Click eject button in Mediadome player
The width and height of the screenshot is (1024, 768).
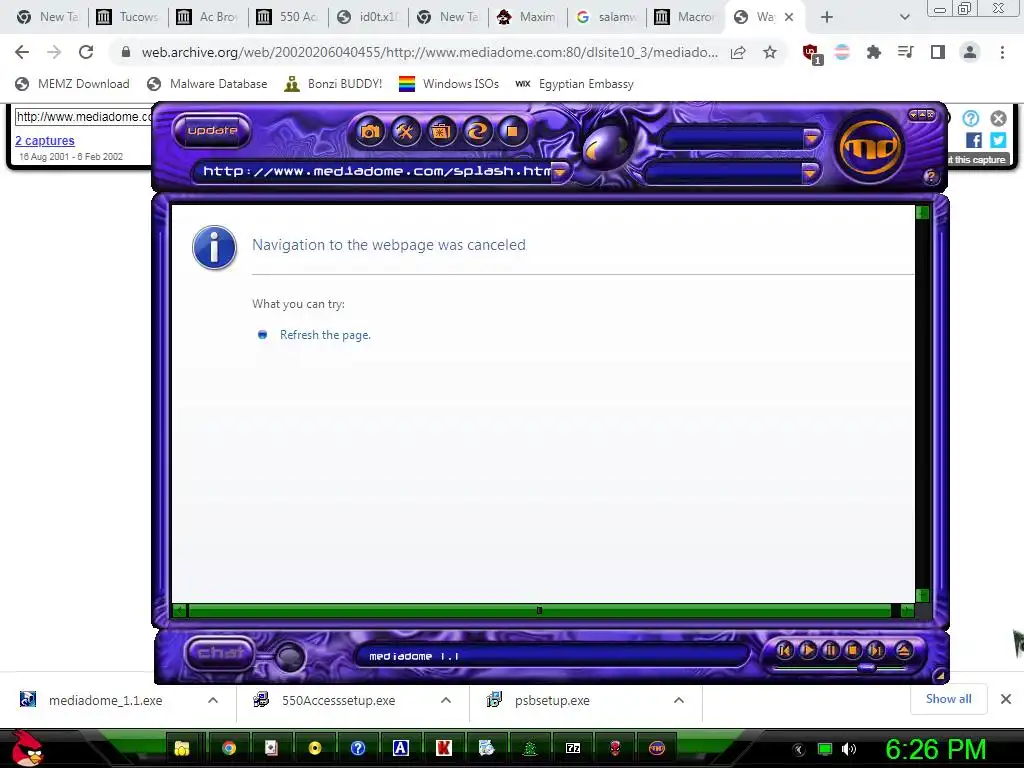[x=904, y=650]
